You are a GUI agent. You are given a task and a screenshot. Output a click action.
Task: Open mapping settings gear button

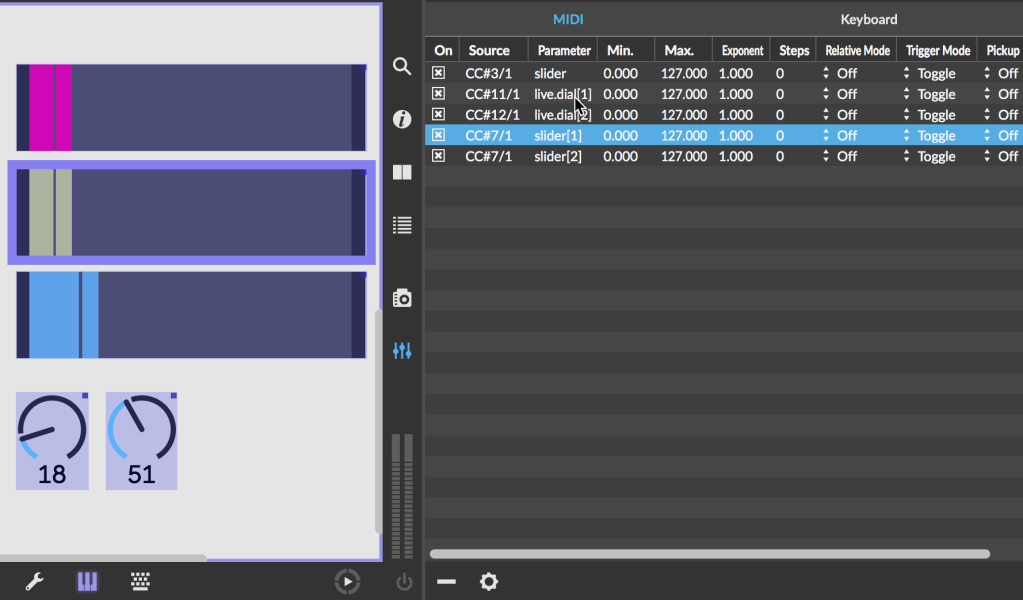click(x=488, y=581)
